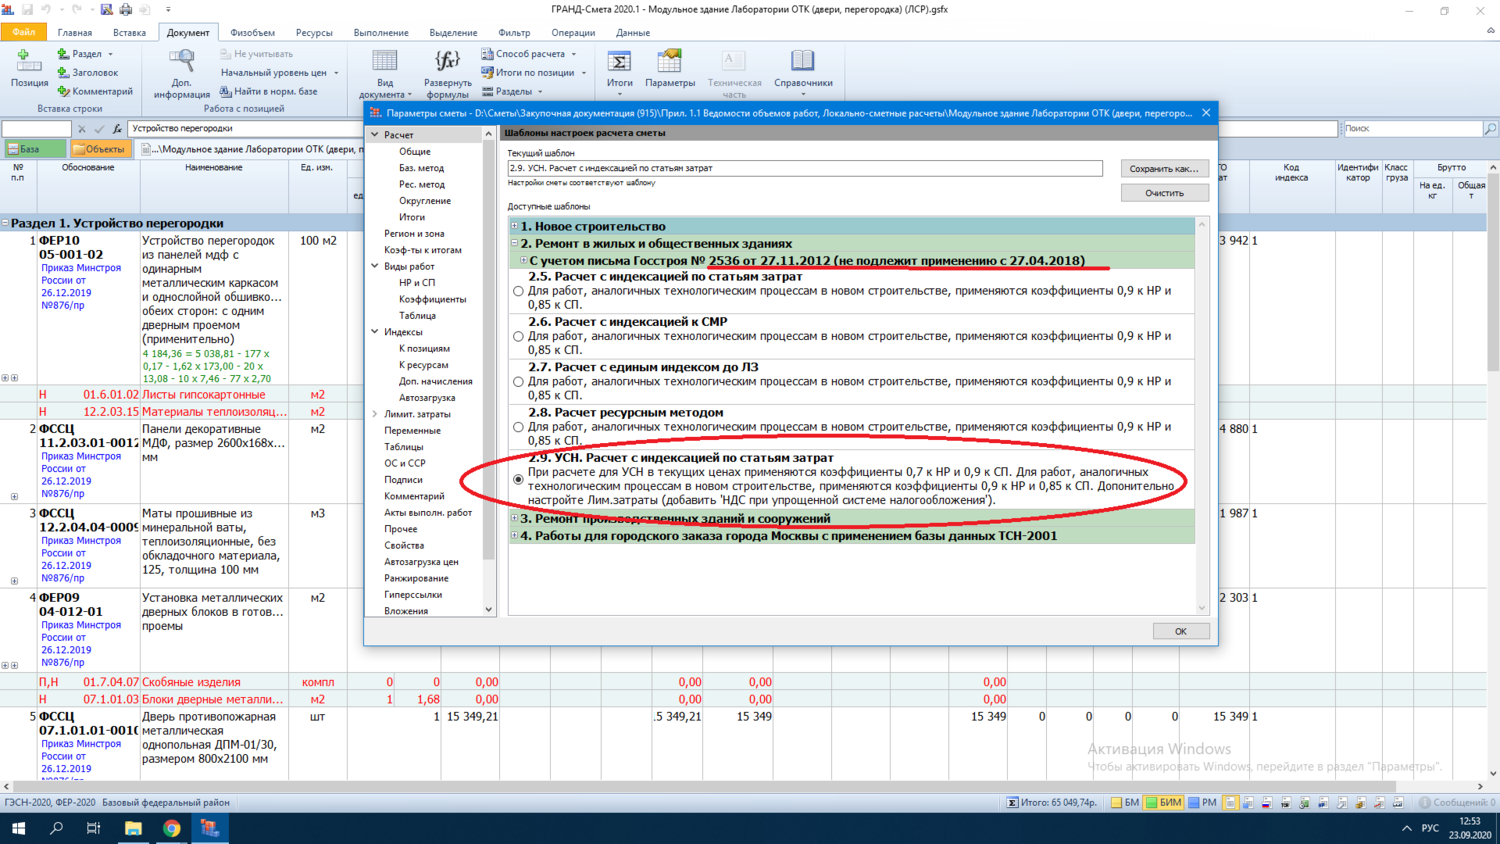Switch to the Ресурсы ribbon tab
Screen dimensions: 1500x844
point(313,33)
